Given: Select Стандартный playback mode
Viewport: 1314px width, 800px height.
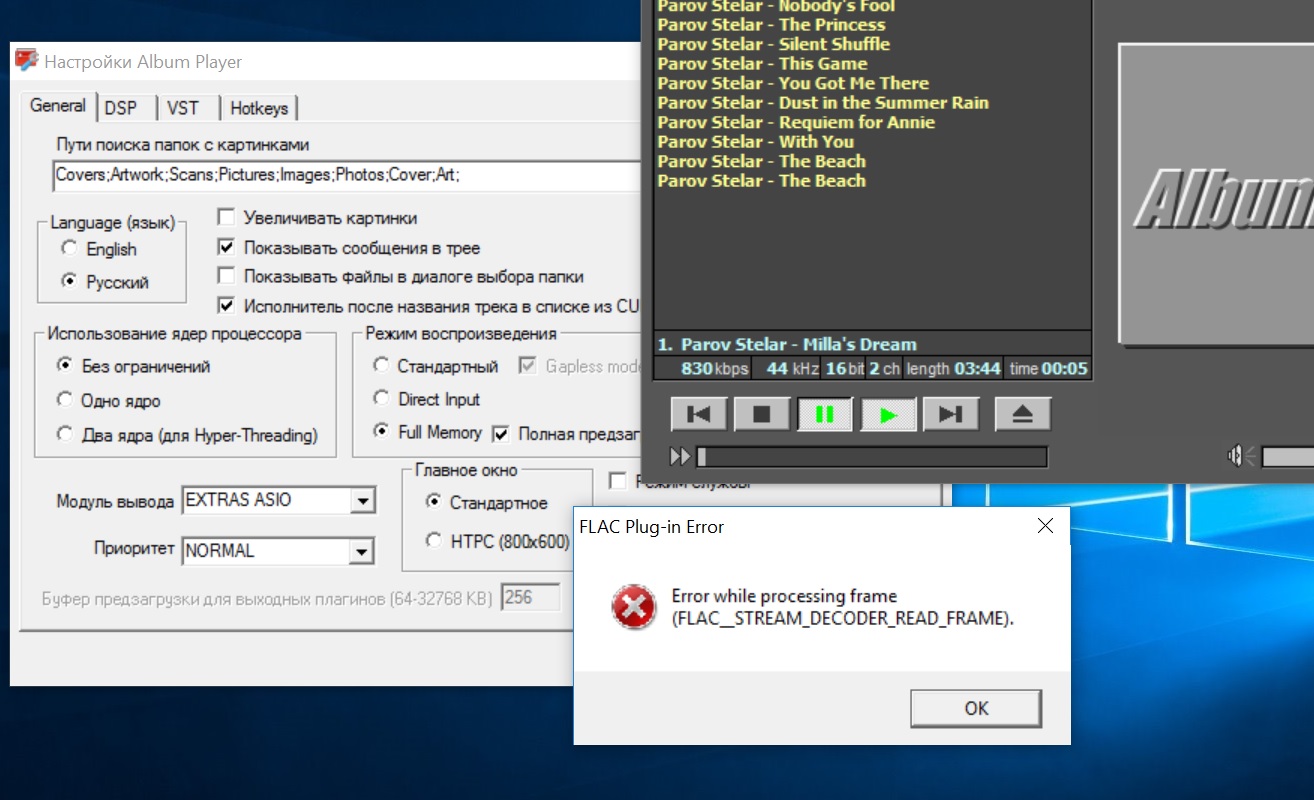Looking at the screenshot, I should tap(435, 366).
